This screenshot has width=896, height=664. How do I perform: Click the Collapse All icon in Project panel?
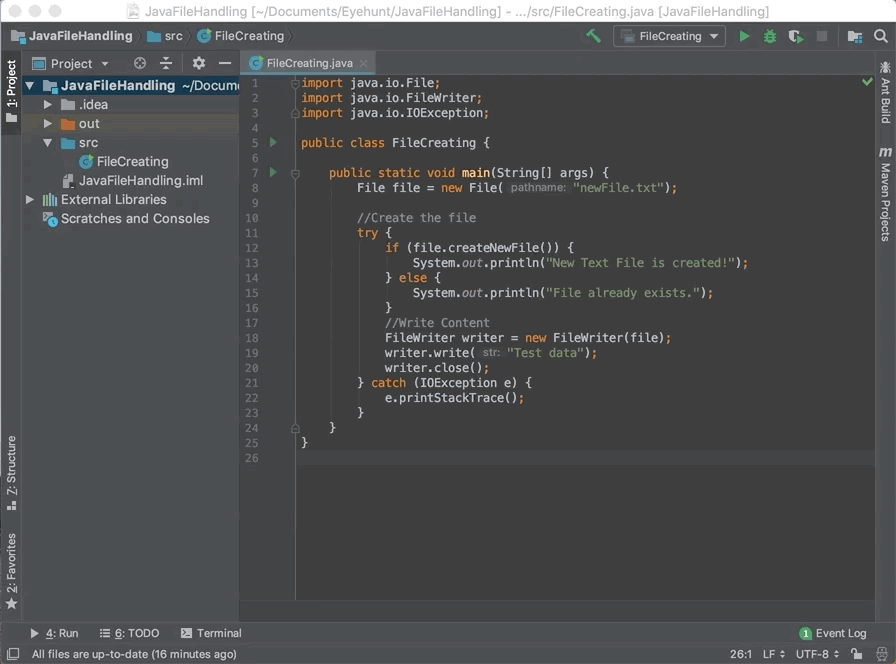166,63
